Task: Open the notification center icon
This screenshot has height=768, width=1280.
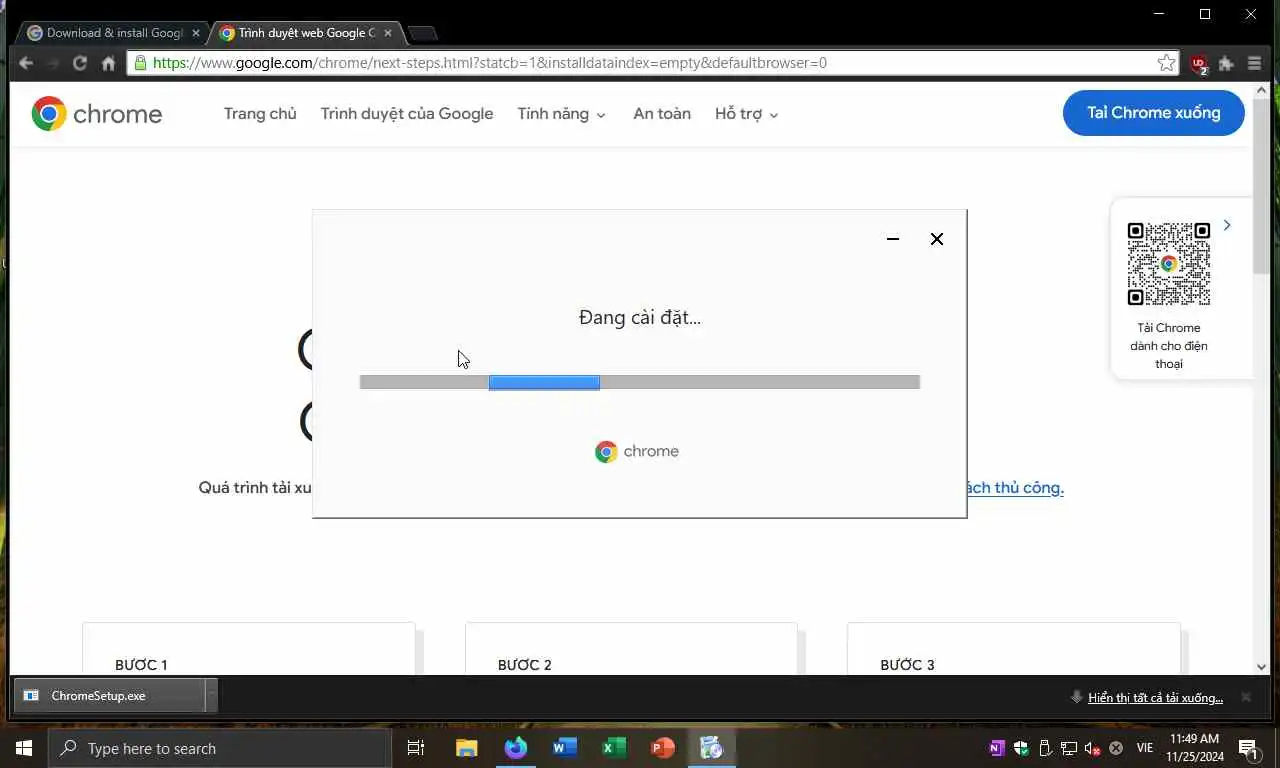Action: 1249,748
